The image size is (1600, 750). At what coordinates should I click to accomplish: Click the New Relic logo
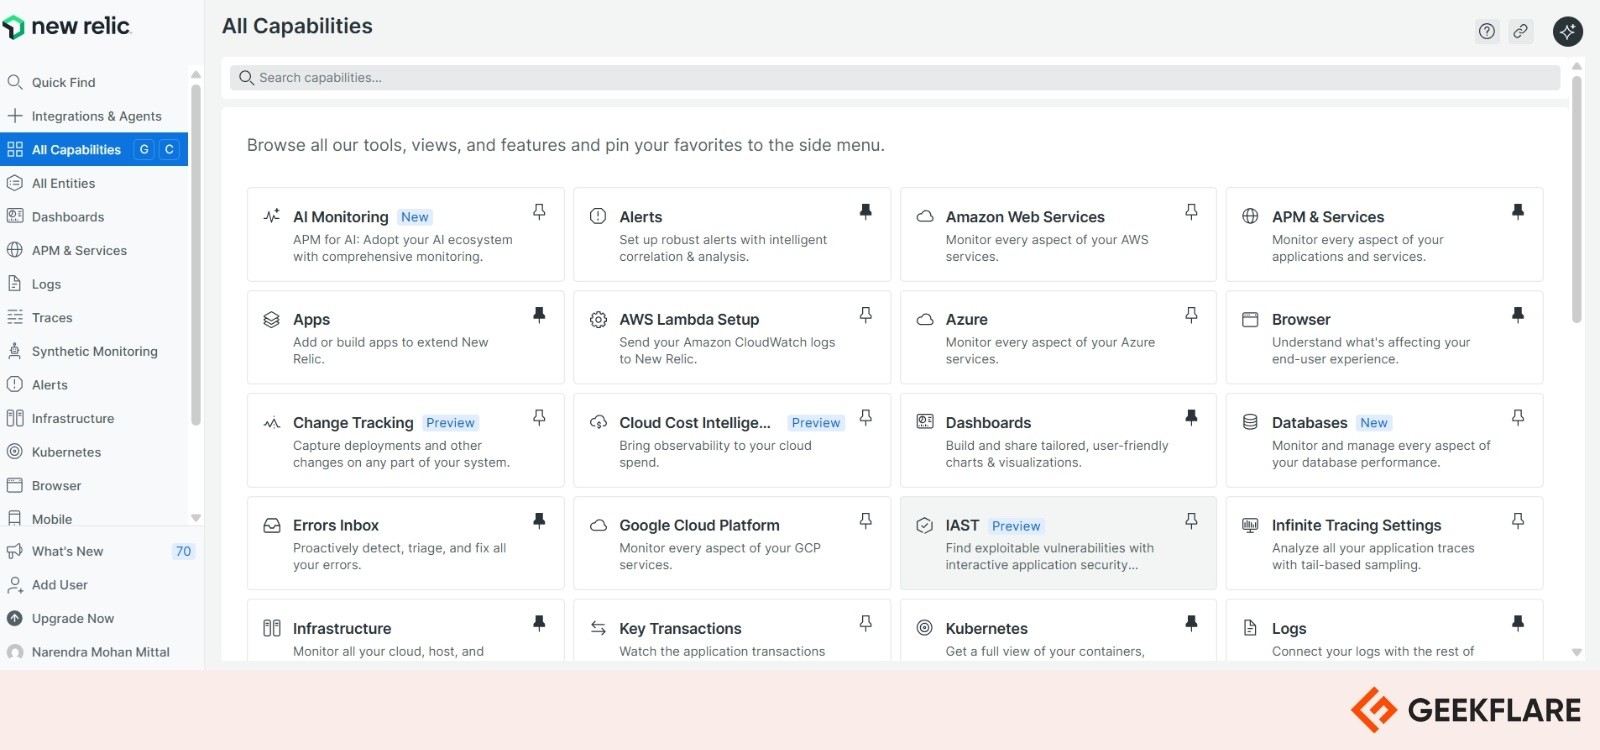[67, 27]
